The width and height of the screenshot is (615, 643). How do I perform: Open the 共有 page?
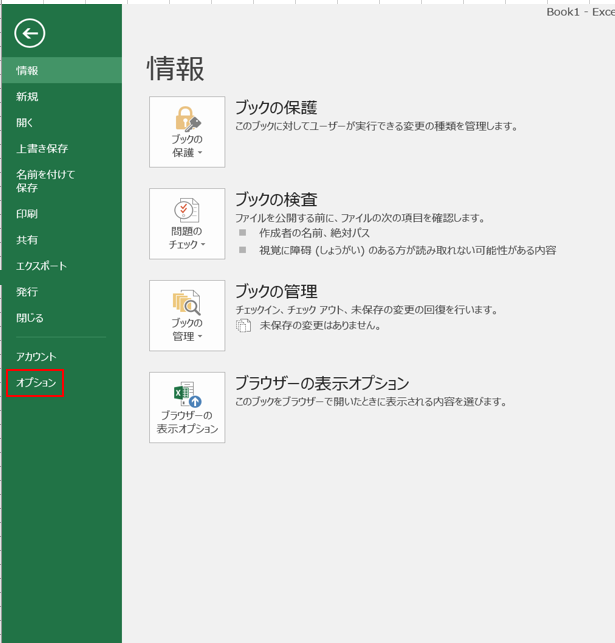[x=62, y=240]
